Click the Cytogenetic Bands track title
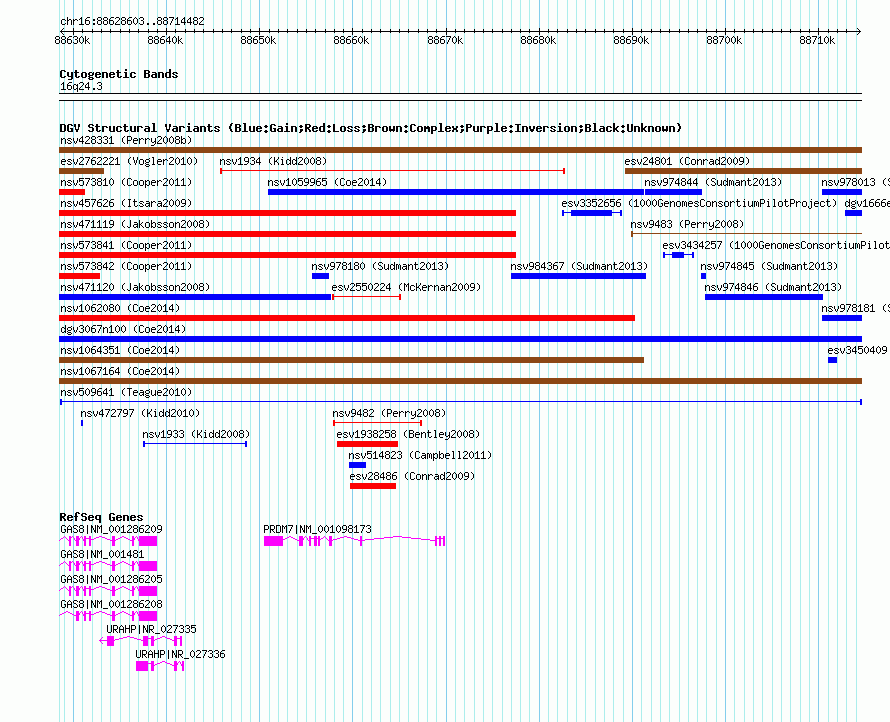The width and height of the screenshot is (890, 722). click(119, 74)
